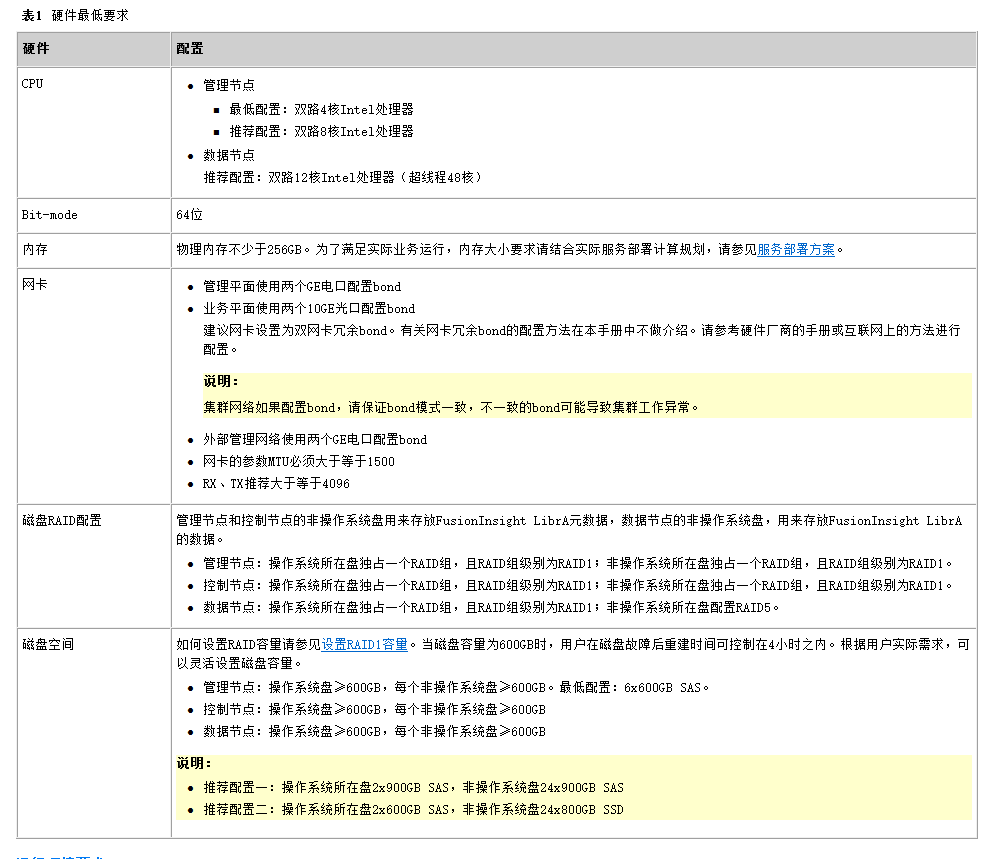991x859 pixels.
Task: Click 管理平面使用两个GE电口配置bond line
Action: point(302,287)
